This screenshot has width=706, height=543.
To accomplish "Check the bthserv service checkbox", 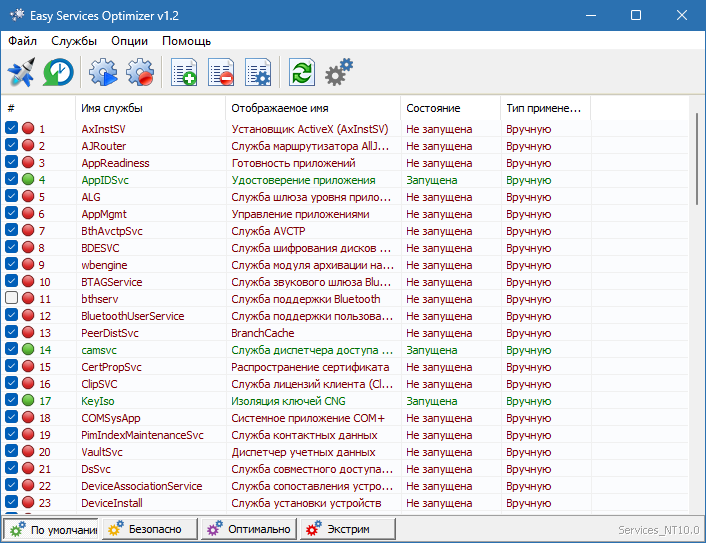I will pos(11,298).
